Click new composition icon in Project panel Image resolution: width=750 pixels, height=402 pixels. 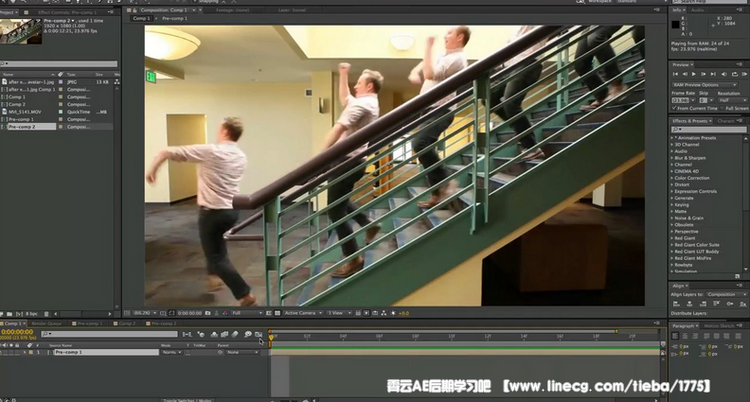click(20, 314)
